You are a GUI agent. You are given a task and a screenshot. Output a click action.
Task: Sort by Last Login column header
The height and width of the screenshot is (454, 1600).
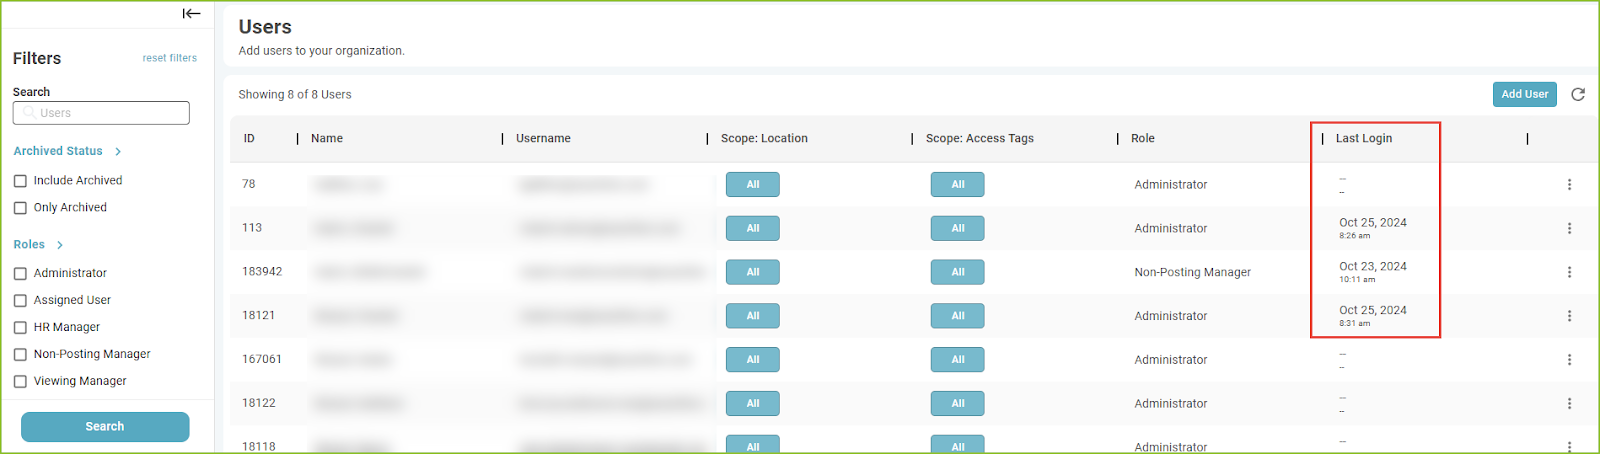coord(1364,138)
